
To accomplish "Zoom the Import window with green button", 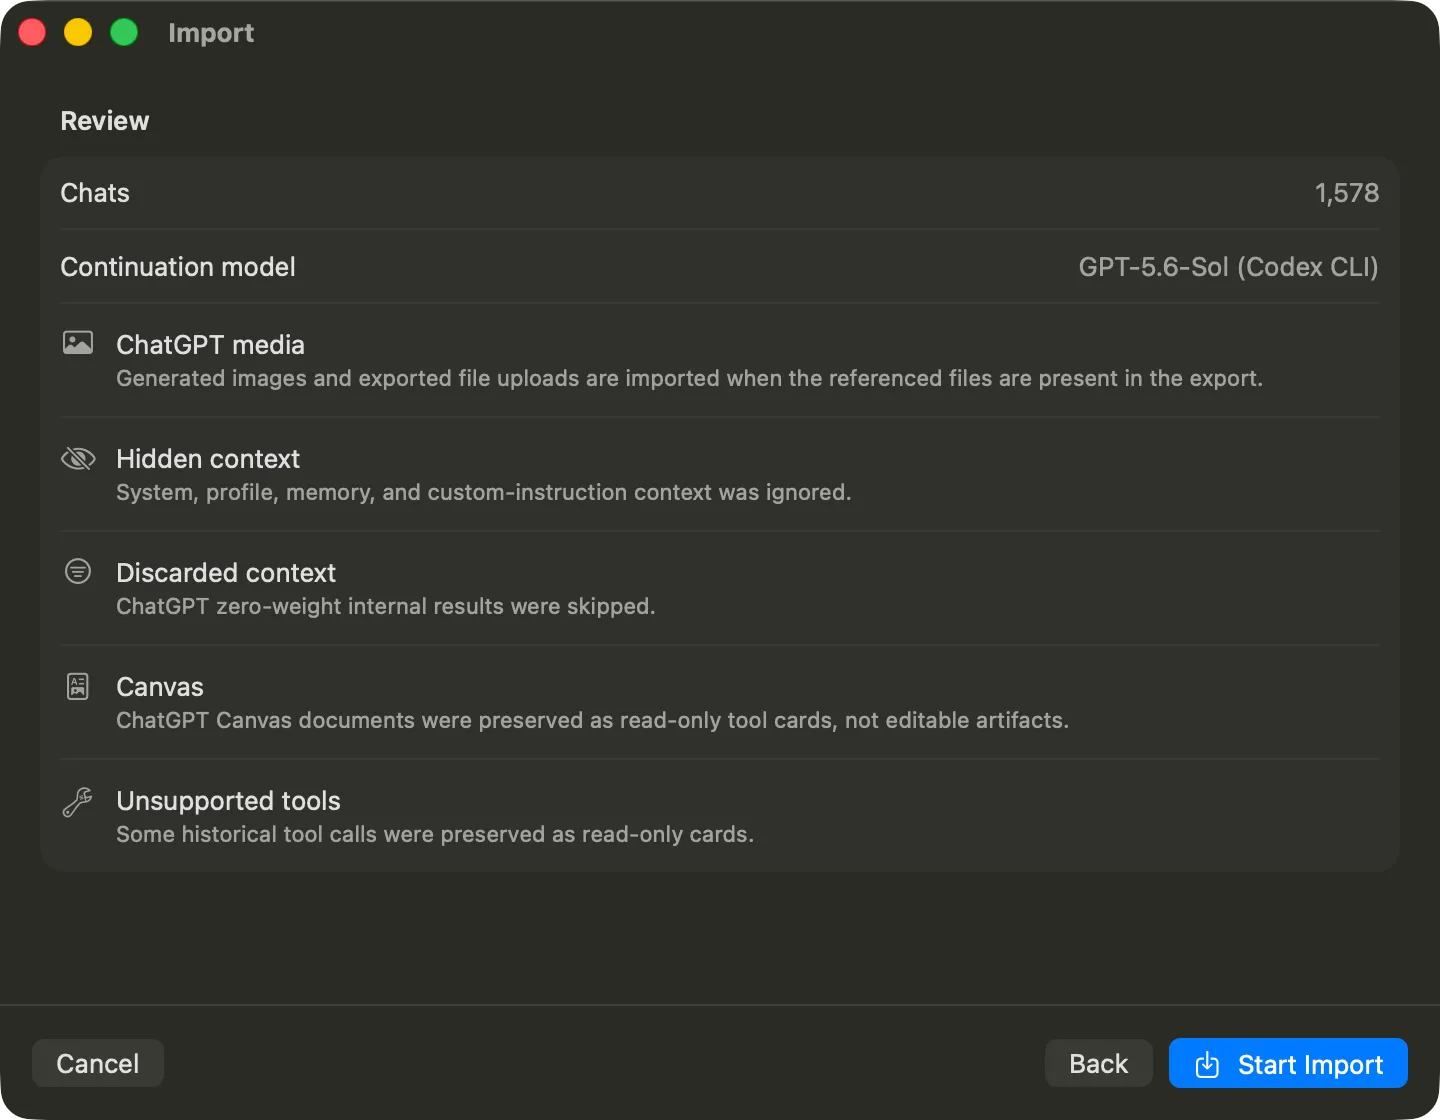I will pyautogui.click(x=124, y=33).
